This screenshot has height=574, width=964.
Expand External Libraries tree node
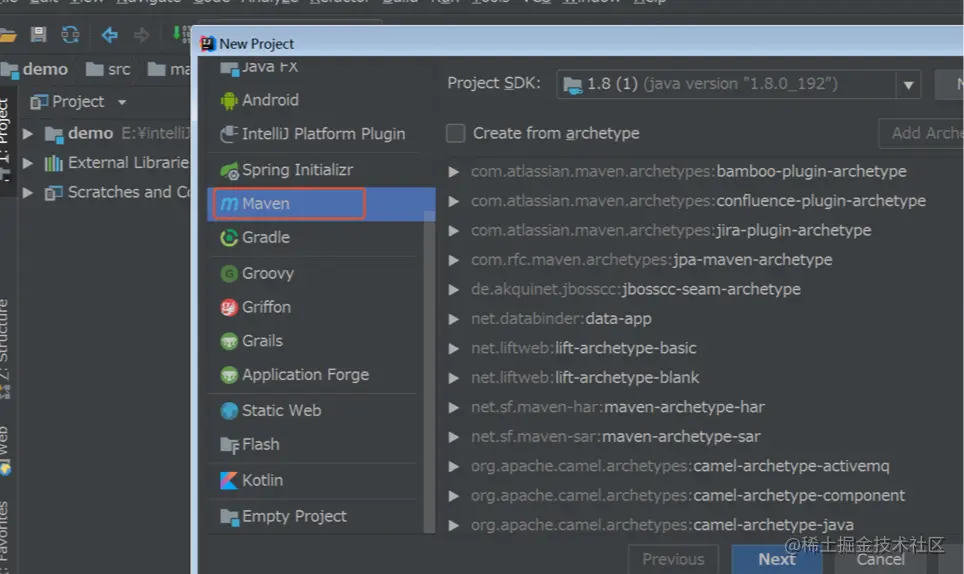28,163
